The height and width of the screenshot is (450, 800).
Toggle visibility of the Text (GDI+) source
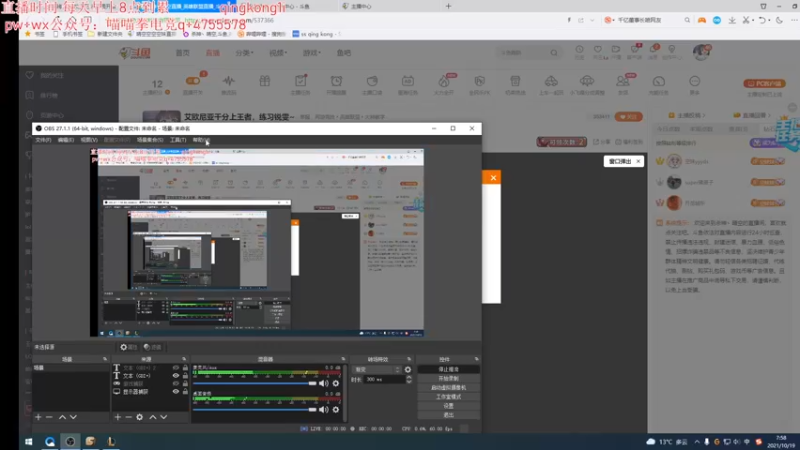pyautogui.click(x=176, y=376)
